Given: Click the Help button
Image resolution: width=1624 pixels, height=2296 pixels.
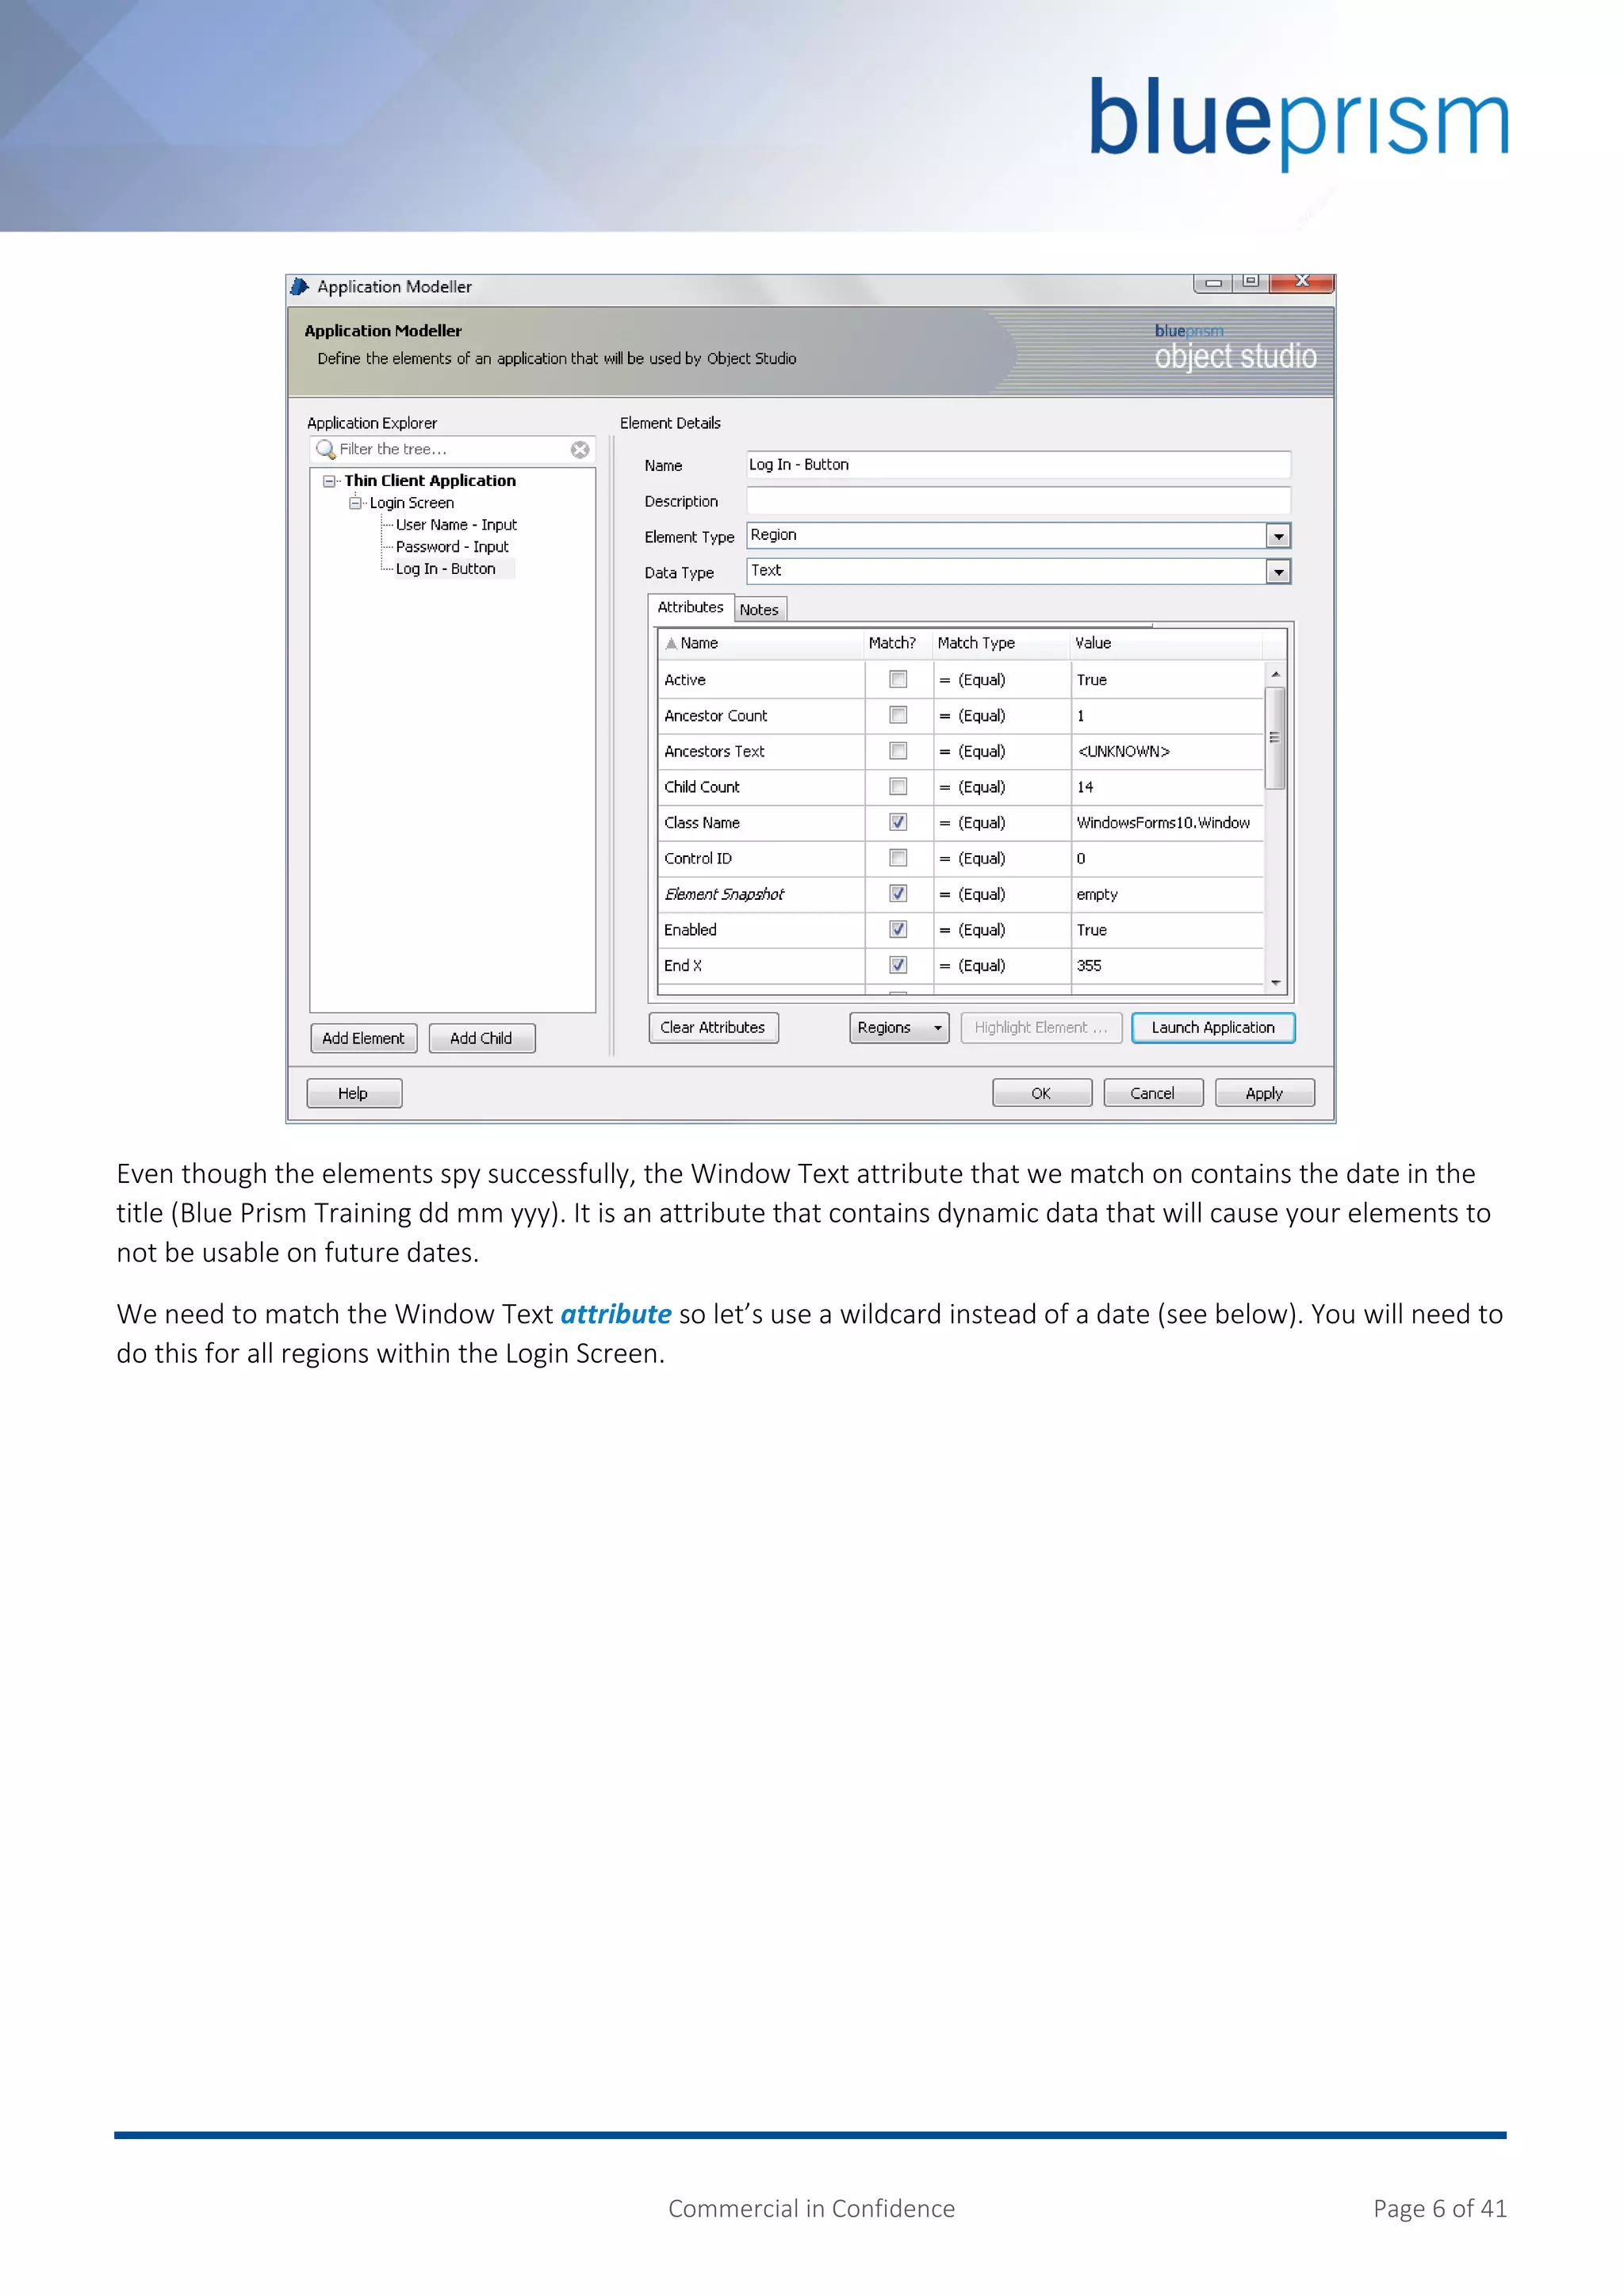Looking at the screenshot, I should tap(354, 1094).
